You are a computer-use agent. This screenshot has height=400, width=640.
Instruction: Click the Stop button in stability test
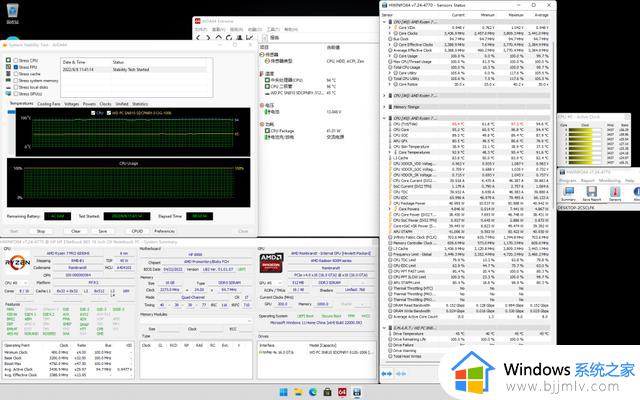[x=41, y=231]
